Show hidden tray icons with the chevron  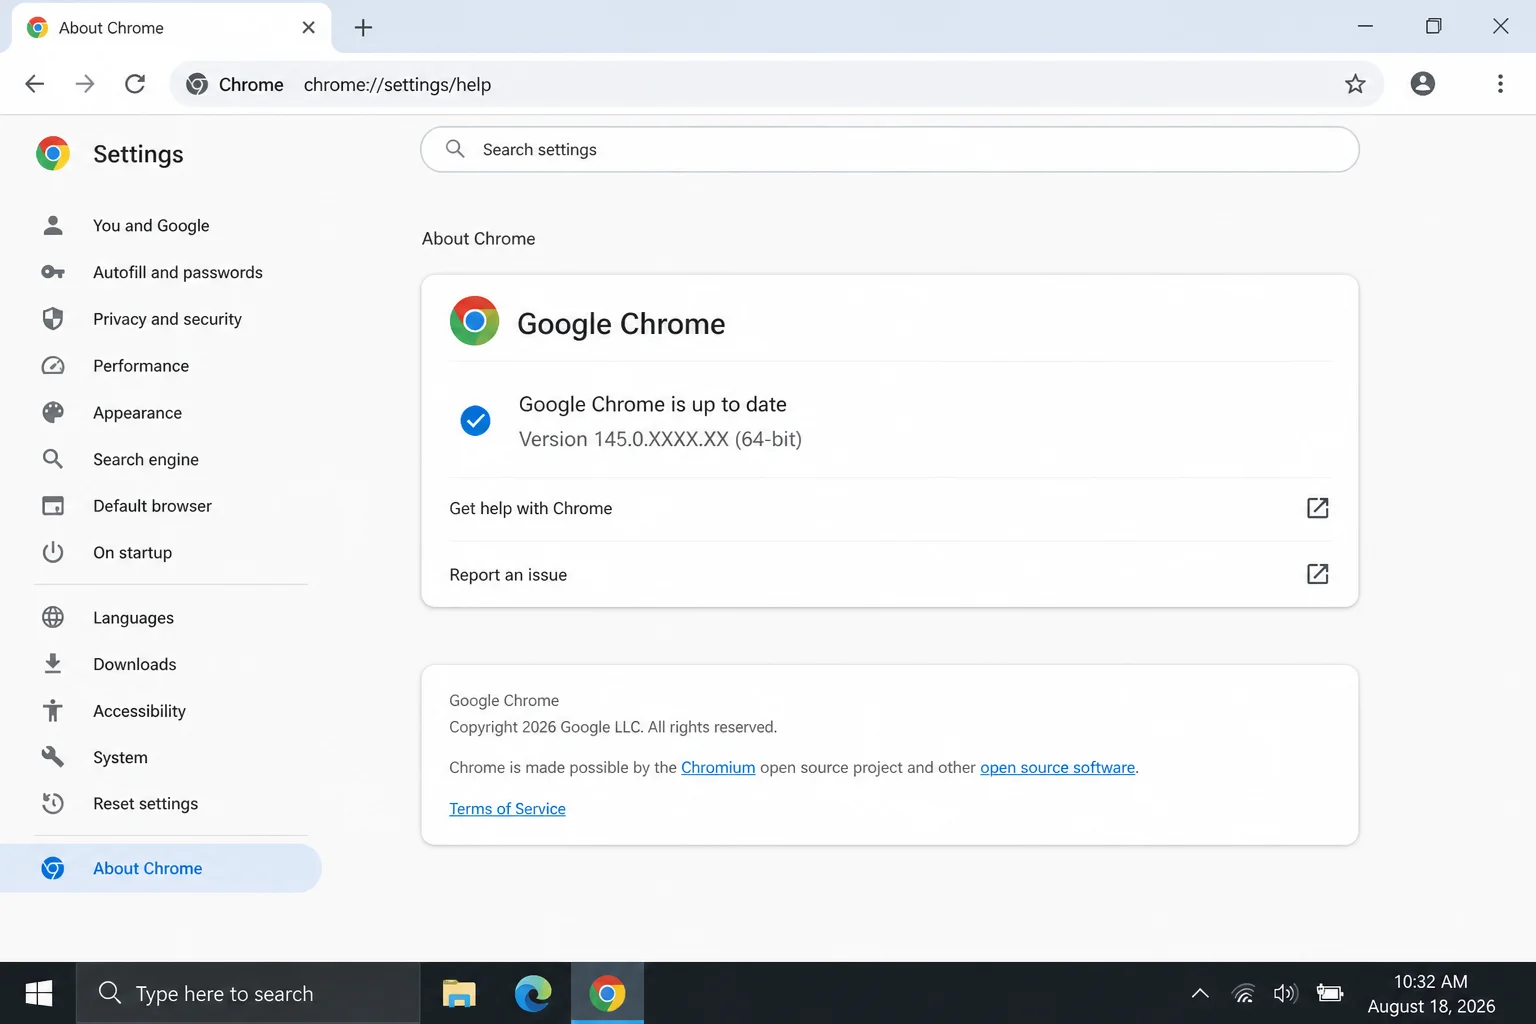[1200, 993]
